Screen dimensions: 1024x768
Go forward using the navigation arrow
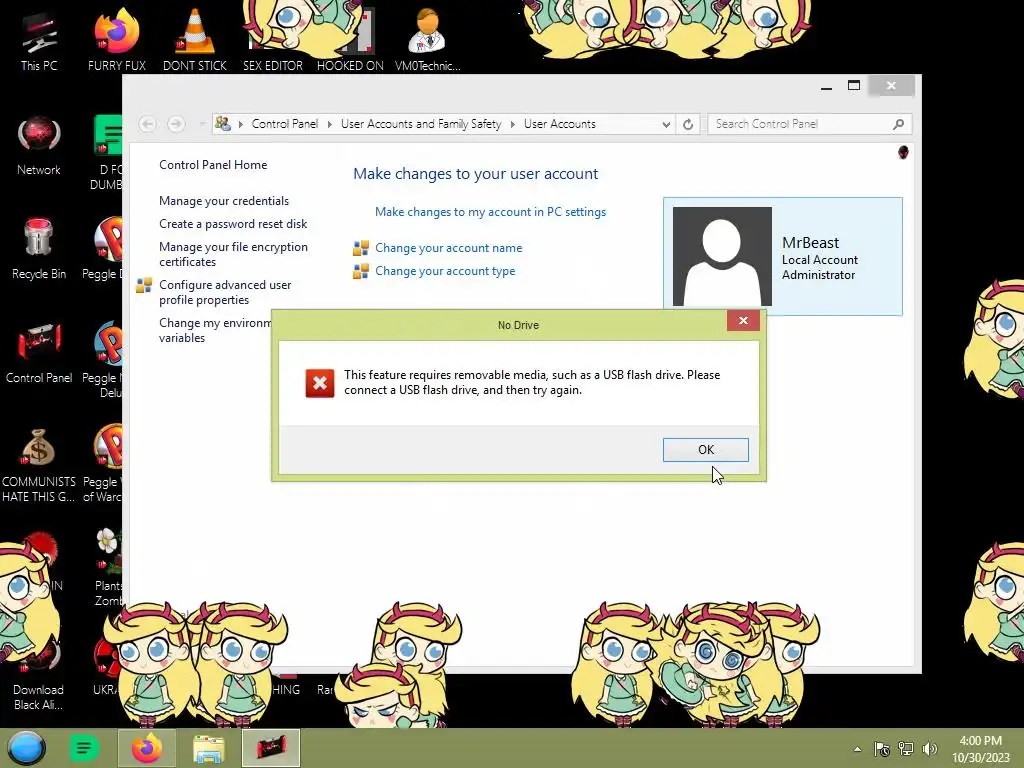click(176, 124)
